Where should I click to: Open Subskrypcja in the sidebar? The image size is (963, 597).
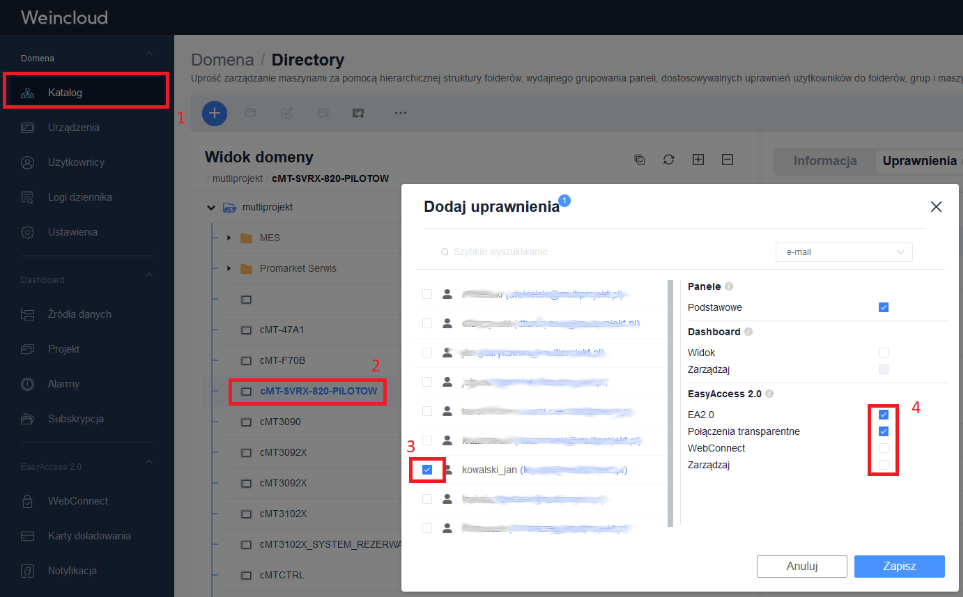point(76,419)
